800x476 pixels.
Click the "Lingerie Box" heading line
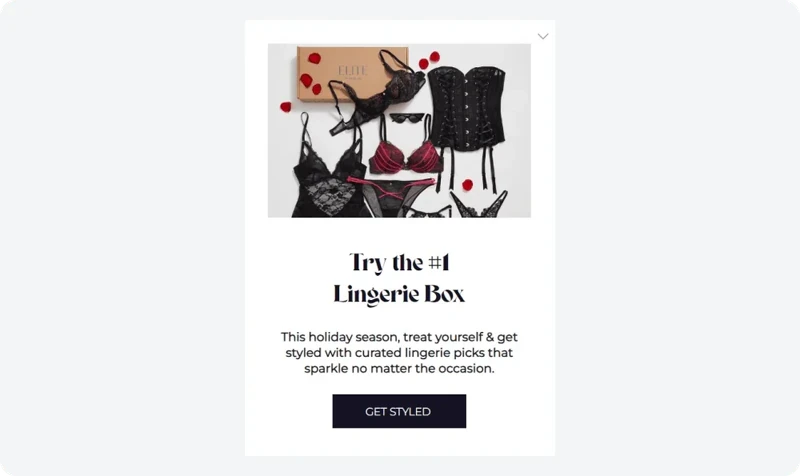pyautogui.click(x=399, y=294)
